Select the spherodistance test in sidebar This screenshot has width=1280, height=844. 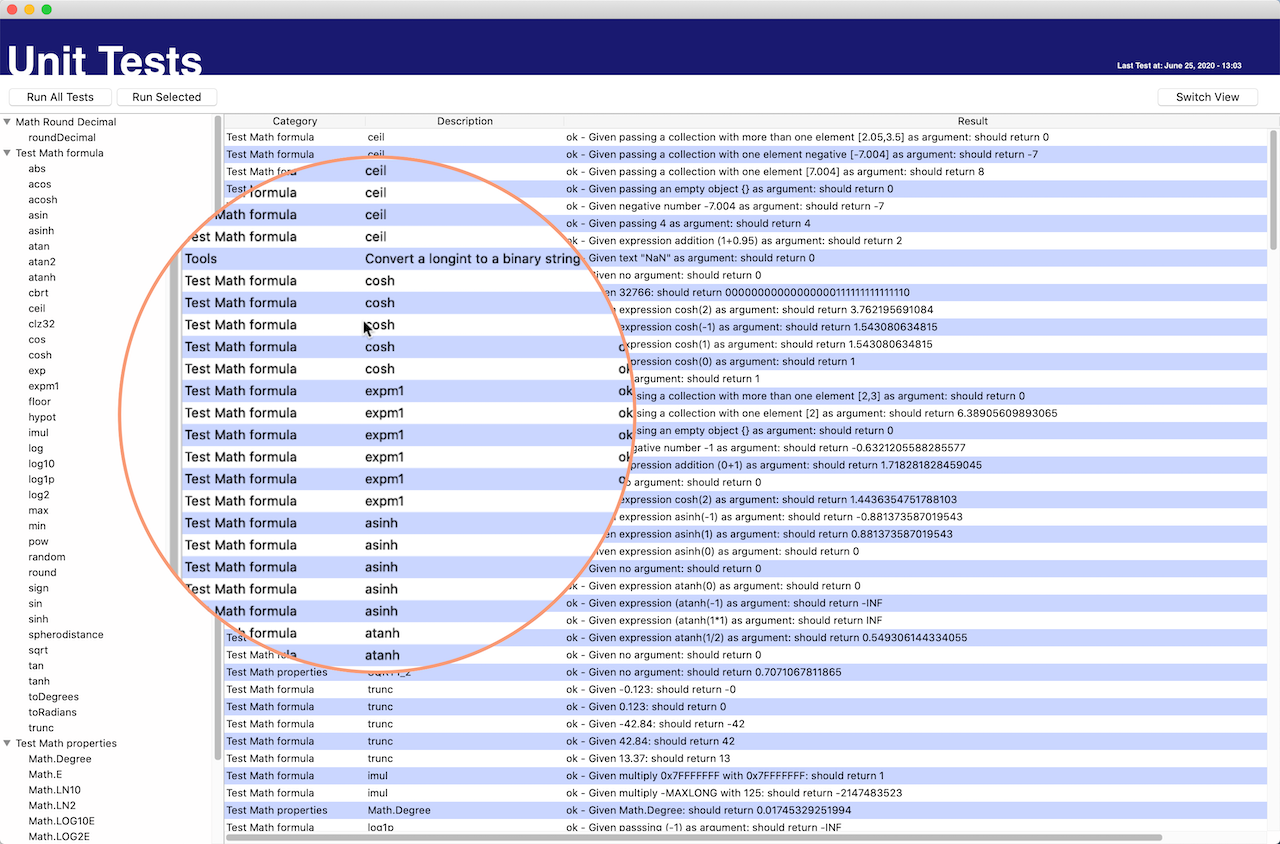coord(66,635)
